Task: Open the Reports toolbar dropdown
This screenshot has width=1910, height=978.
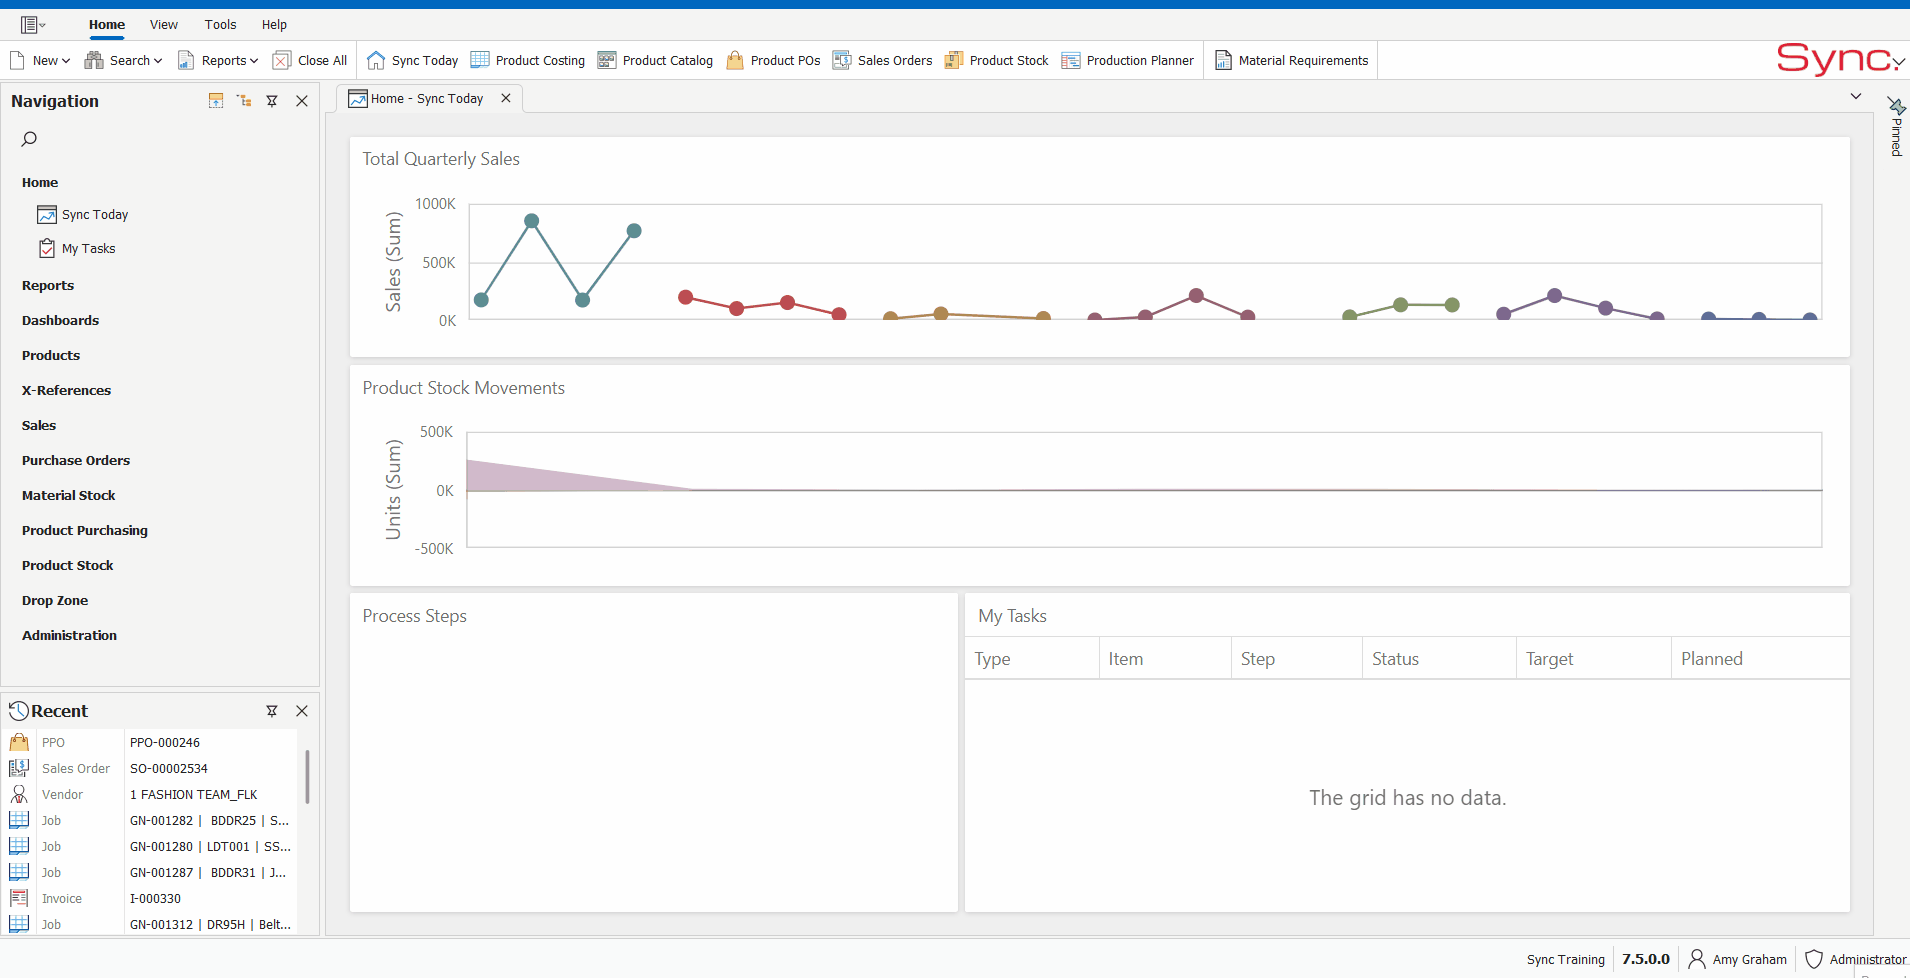Action: pos(218,61)
